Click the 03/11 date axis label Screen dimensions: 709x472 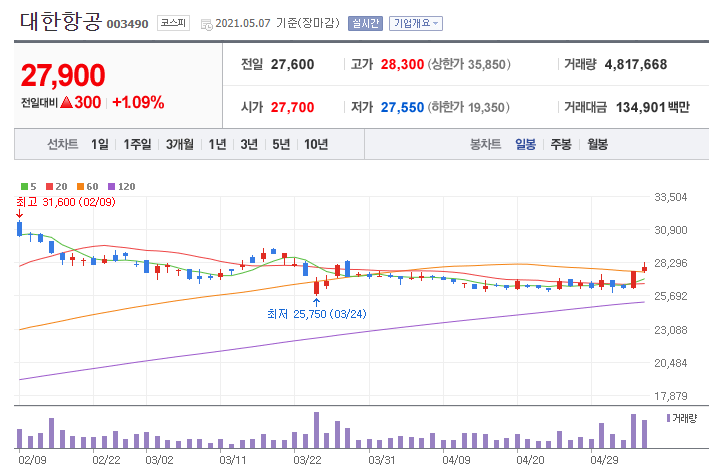[233, 460]
